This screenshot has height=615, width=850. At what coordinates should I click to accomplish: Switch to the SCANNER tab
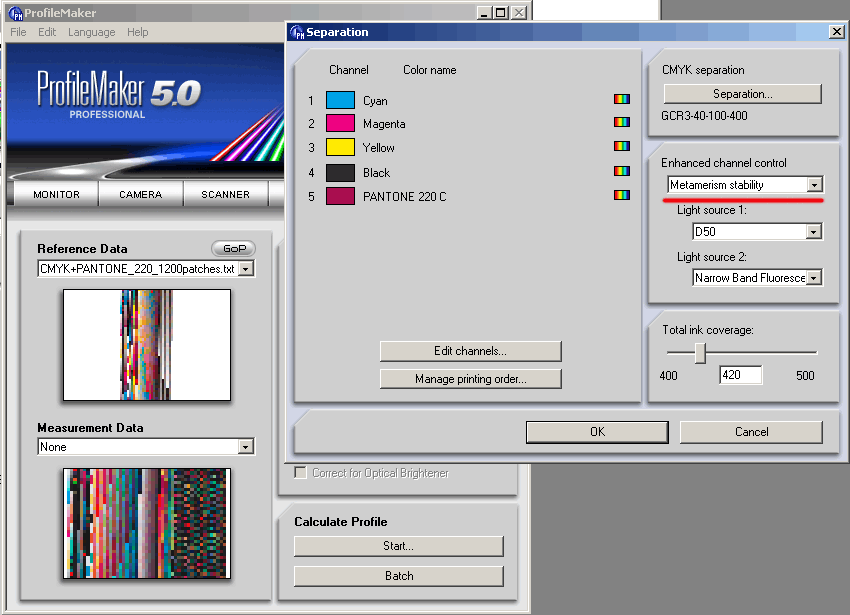coord(226,194)
